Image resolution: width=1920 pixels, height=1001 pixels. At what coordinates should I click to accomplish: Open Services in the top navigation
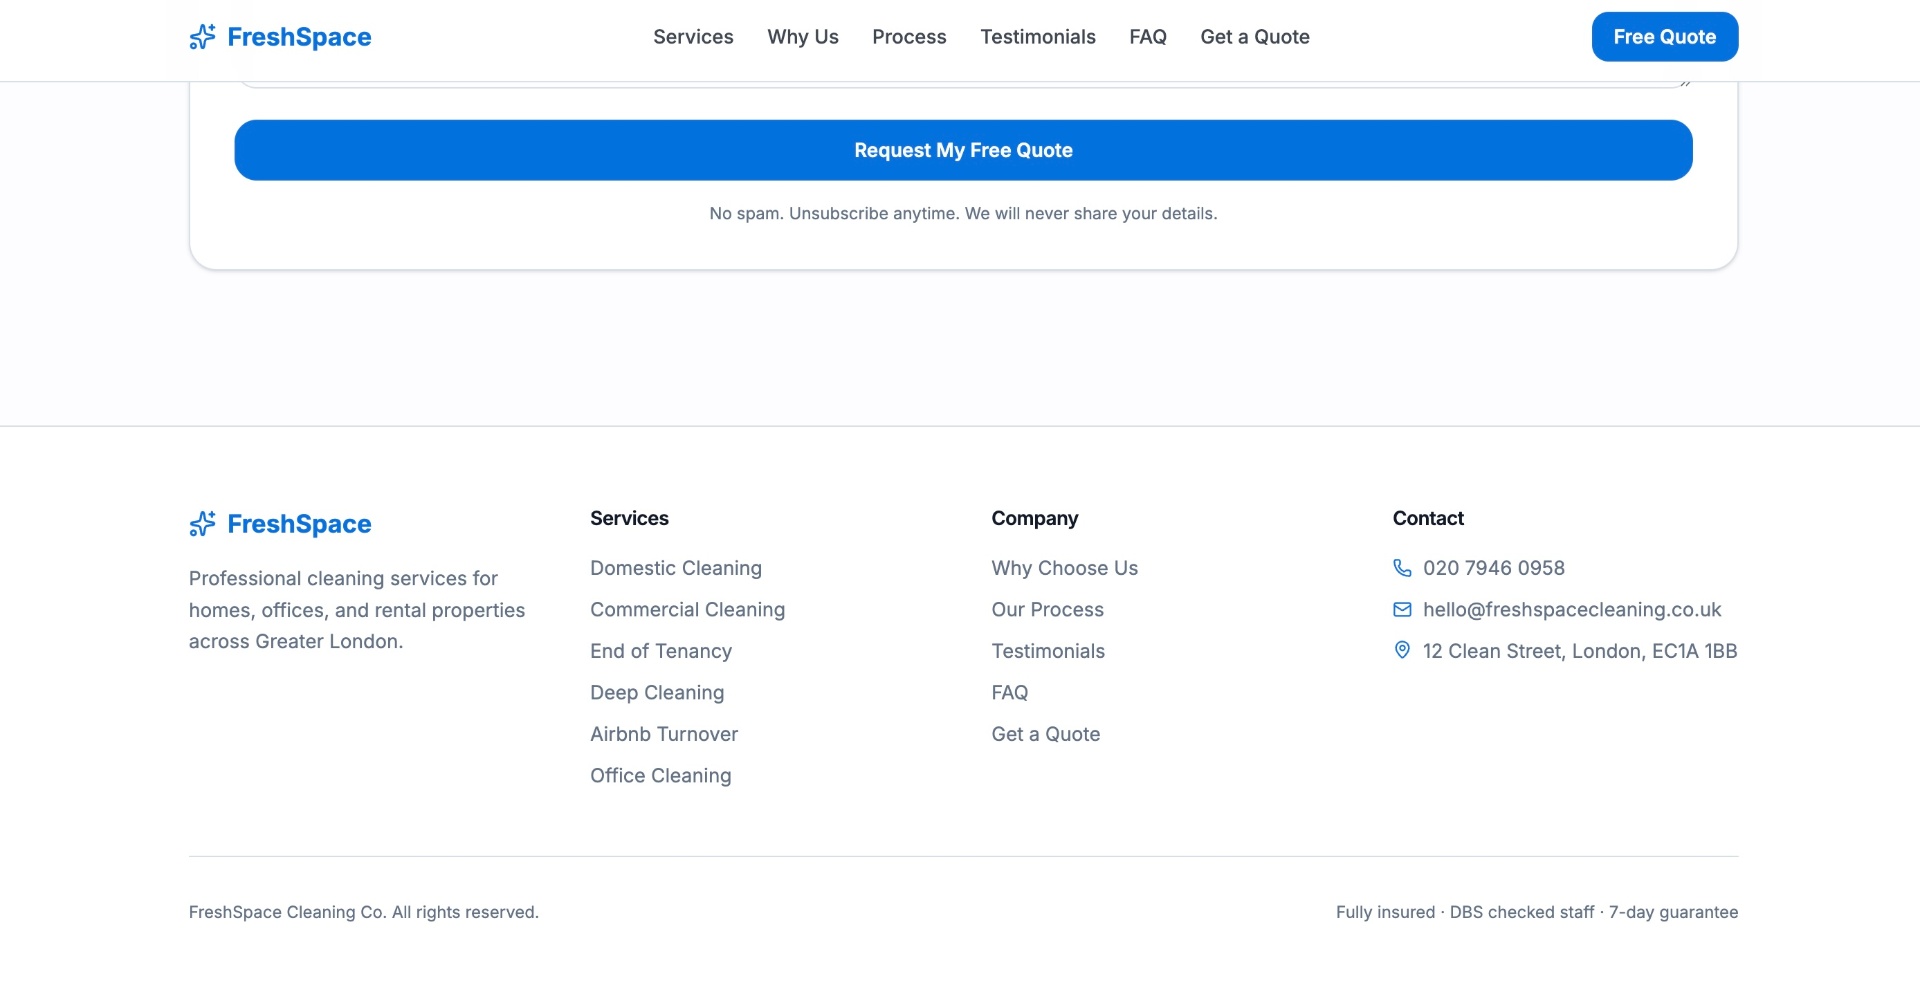click(x=693, y=37)
